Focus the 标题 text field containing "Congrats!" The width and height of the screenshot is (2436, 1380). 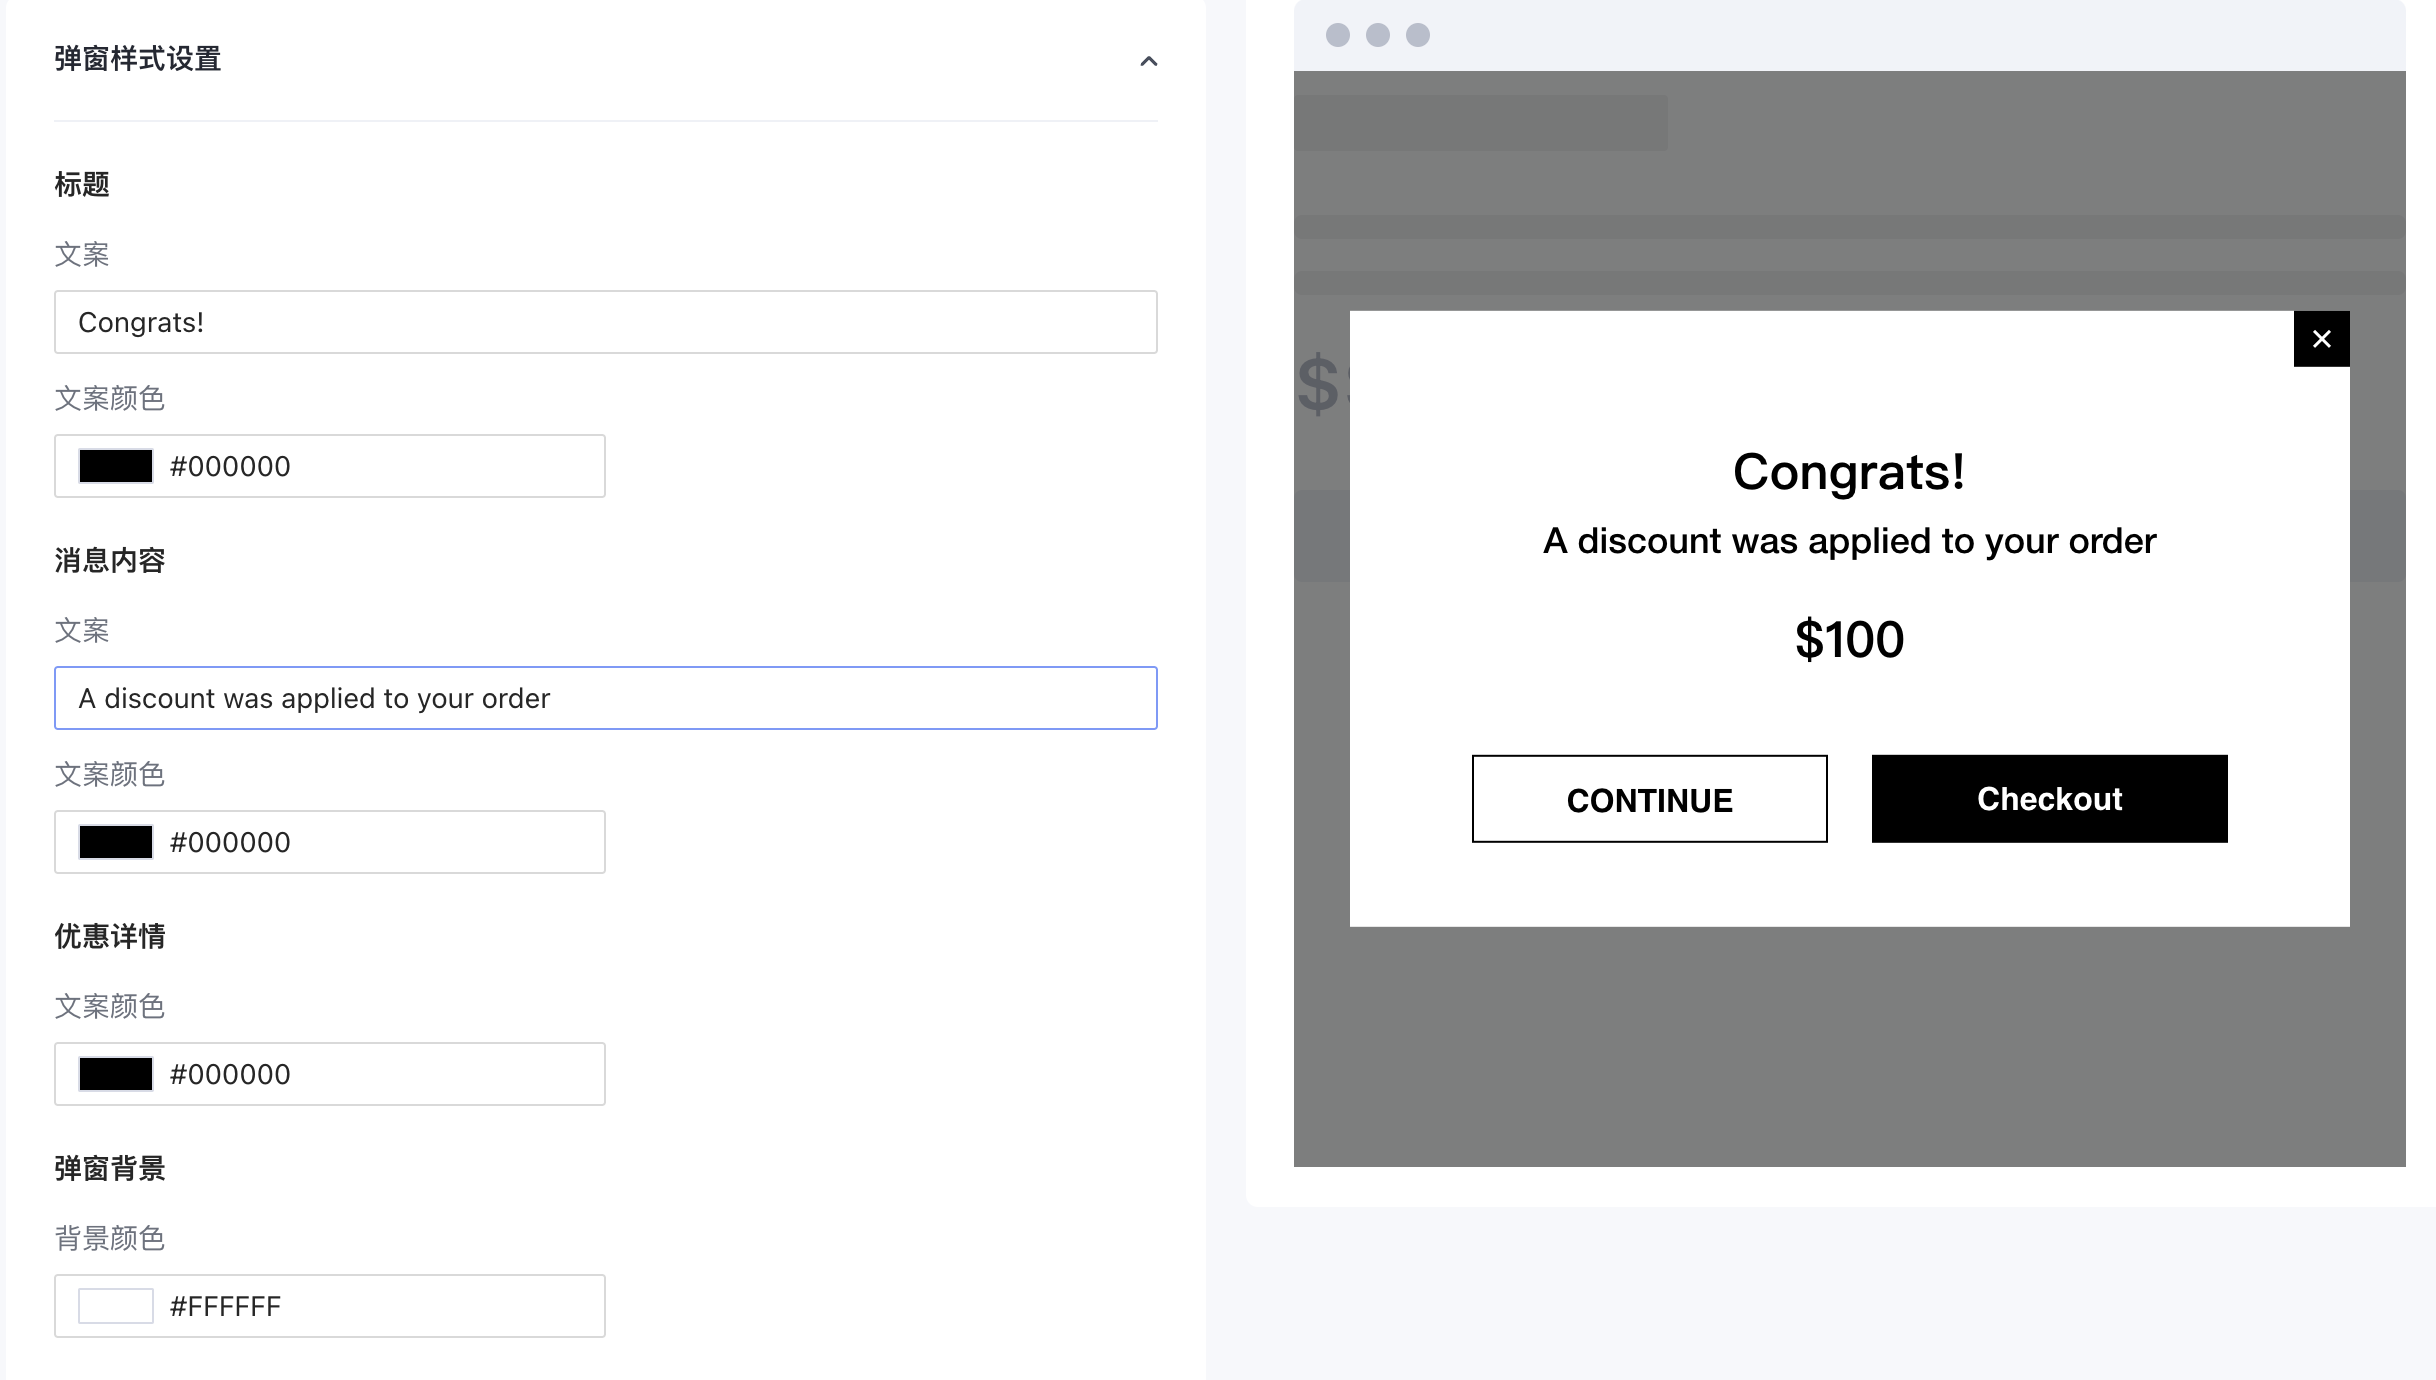(x=605, y=322)
